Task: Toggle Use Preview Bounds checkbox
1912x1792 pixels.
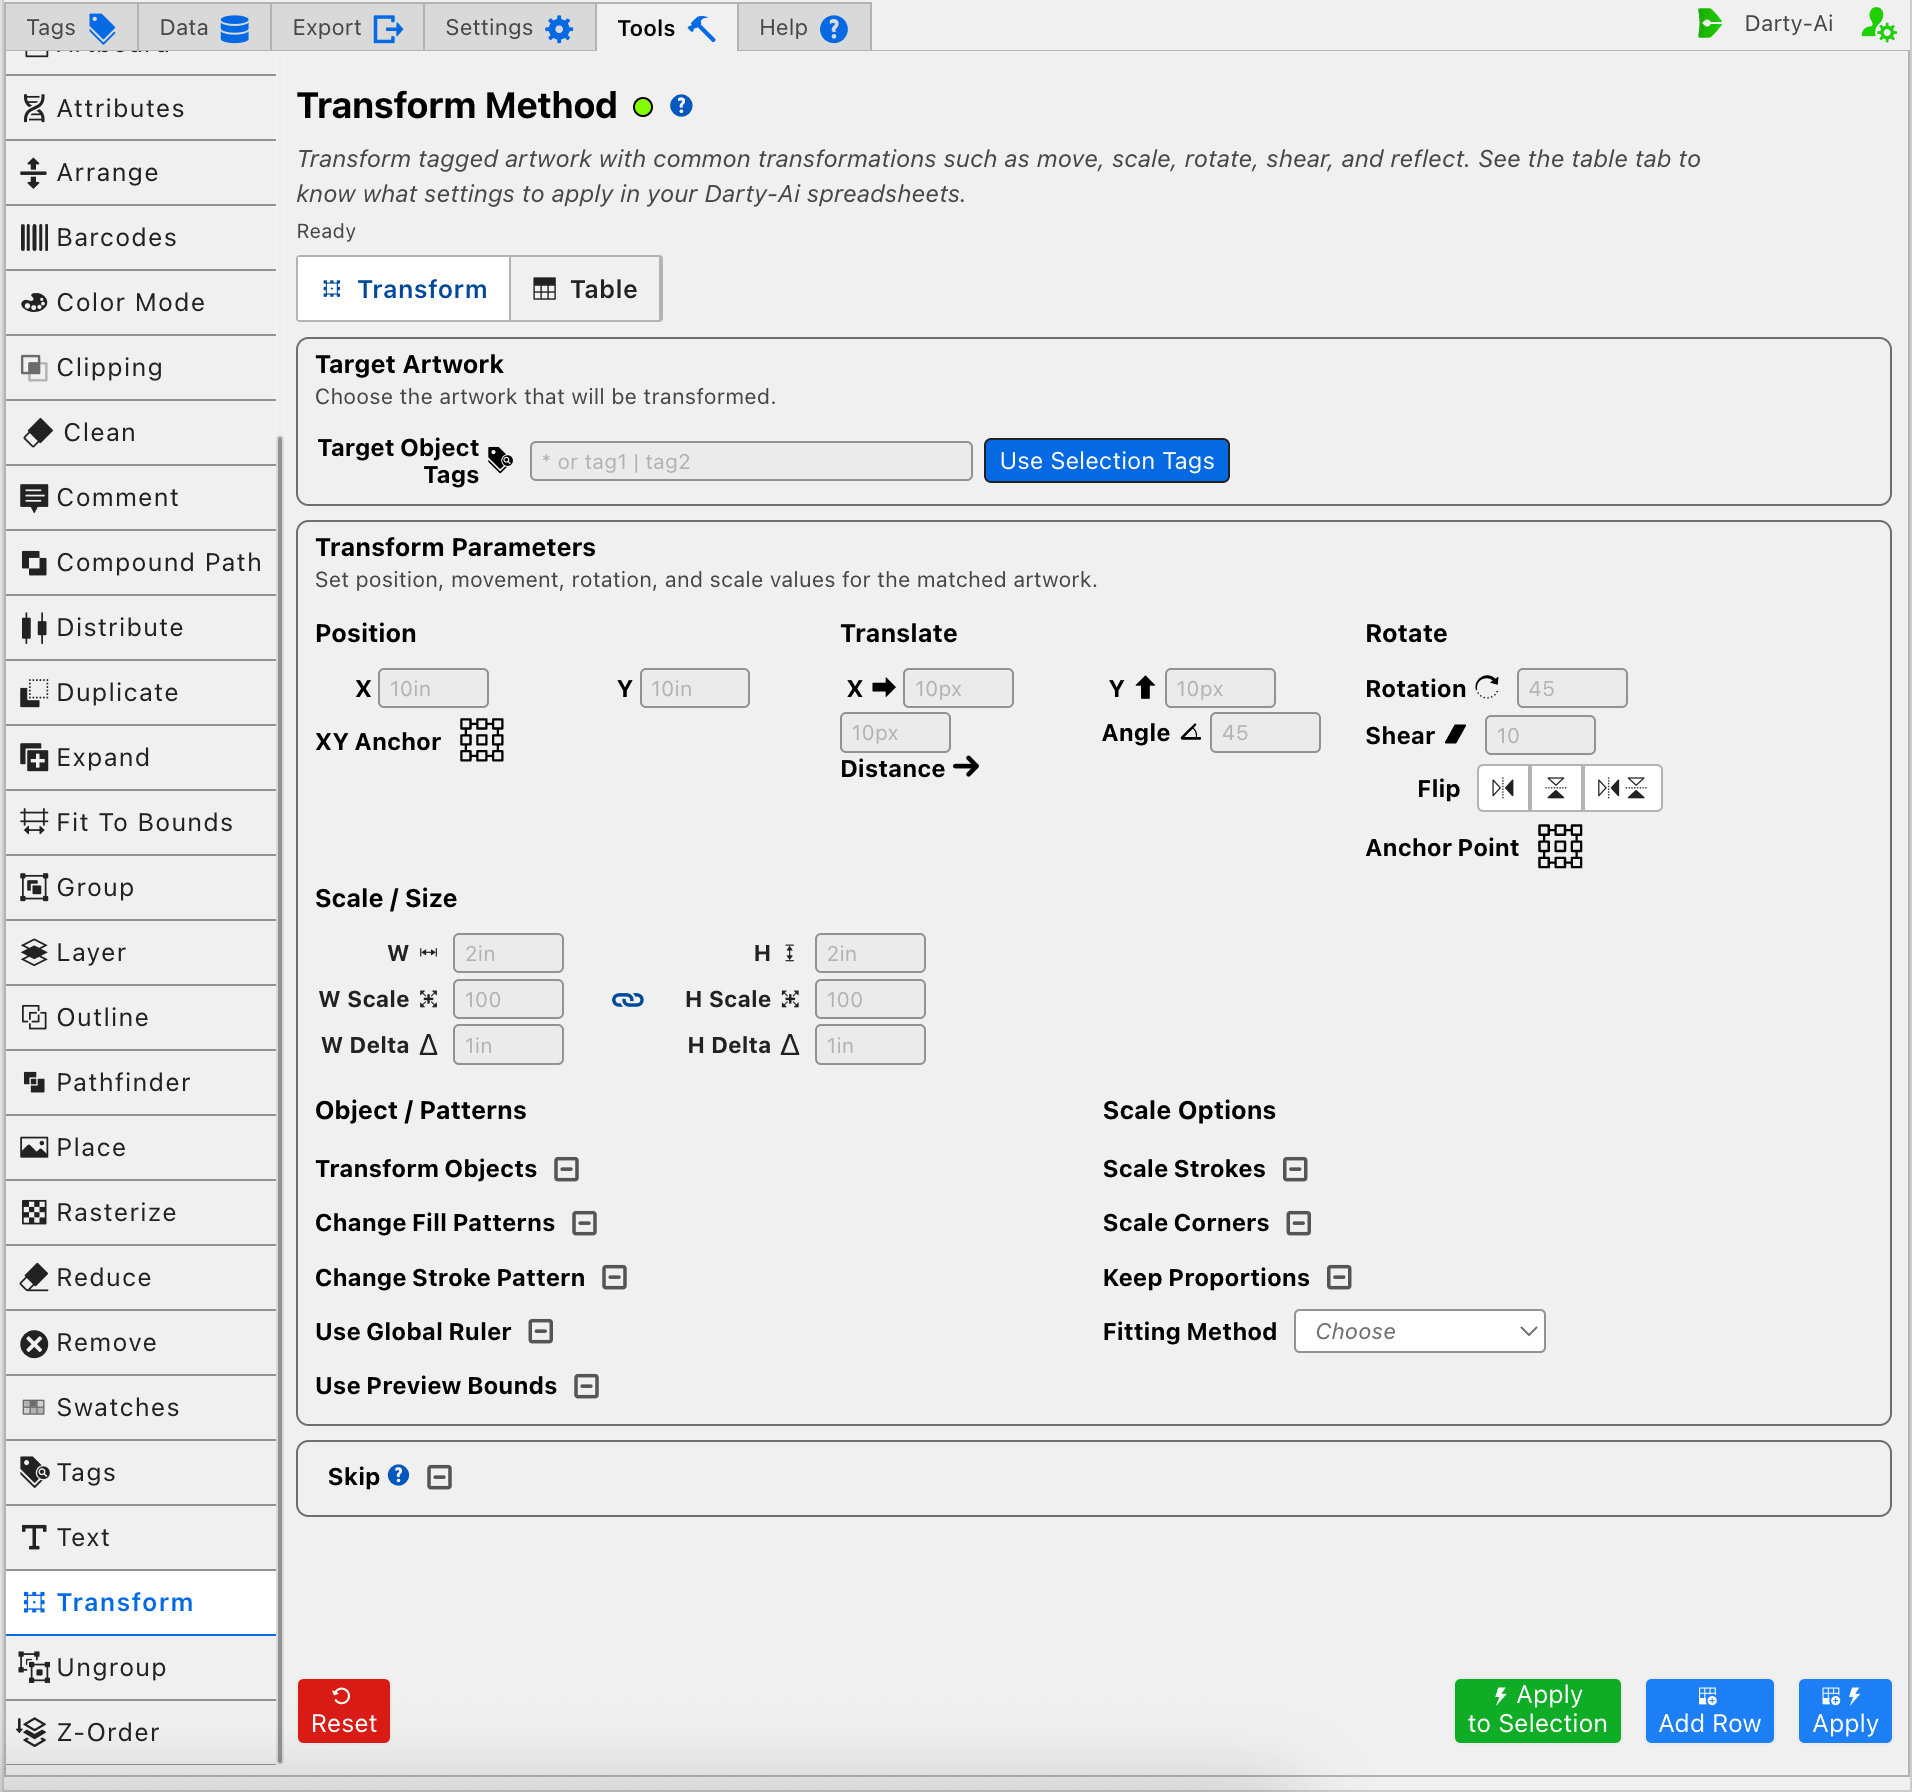Action: [587, 1385]
